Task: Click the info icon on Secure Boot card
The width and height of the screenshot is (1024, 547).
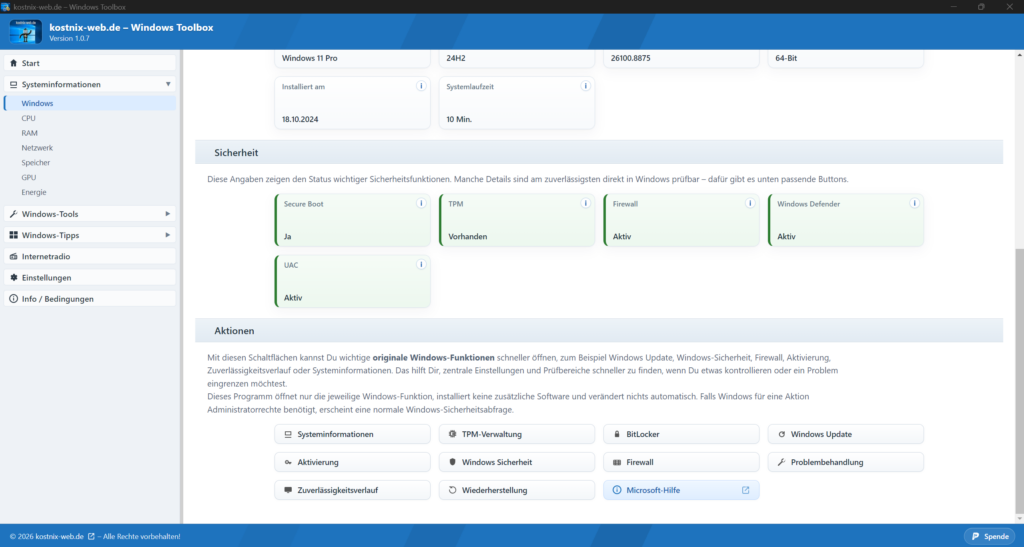Action: tap(421, 203)
